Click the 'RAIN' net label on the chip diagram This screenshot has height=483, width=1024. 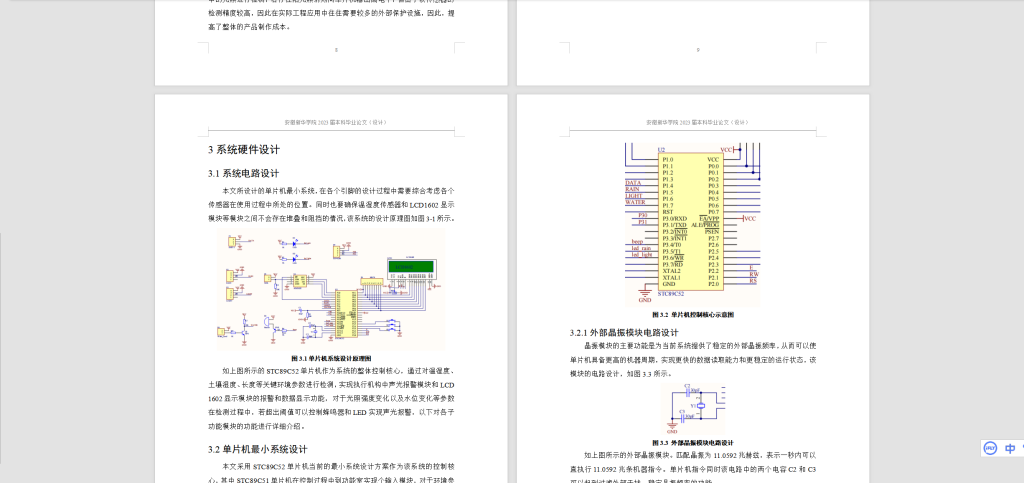pos(632,189)
